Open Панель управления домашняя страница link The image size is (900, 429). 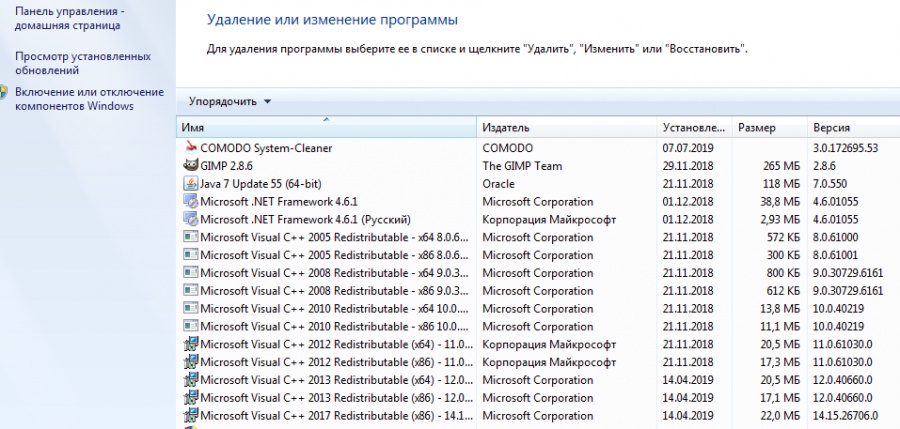point(69,18)
